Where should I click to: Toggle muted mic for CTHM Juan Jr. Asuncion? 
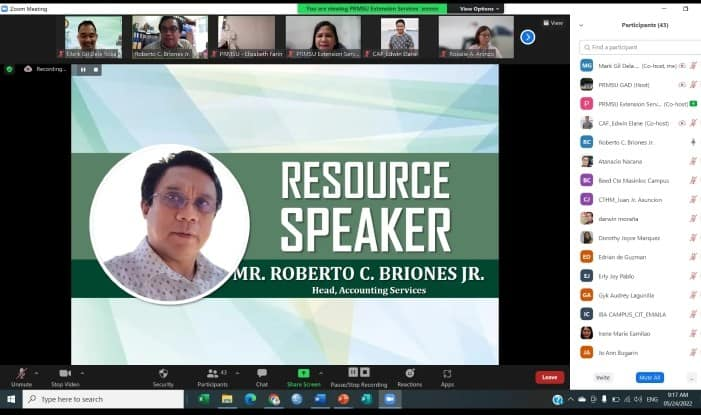693,200
